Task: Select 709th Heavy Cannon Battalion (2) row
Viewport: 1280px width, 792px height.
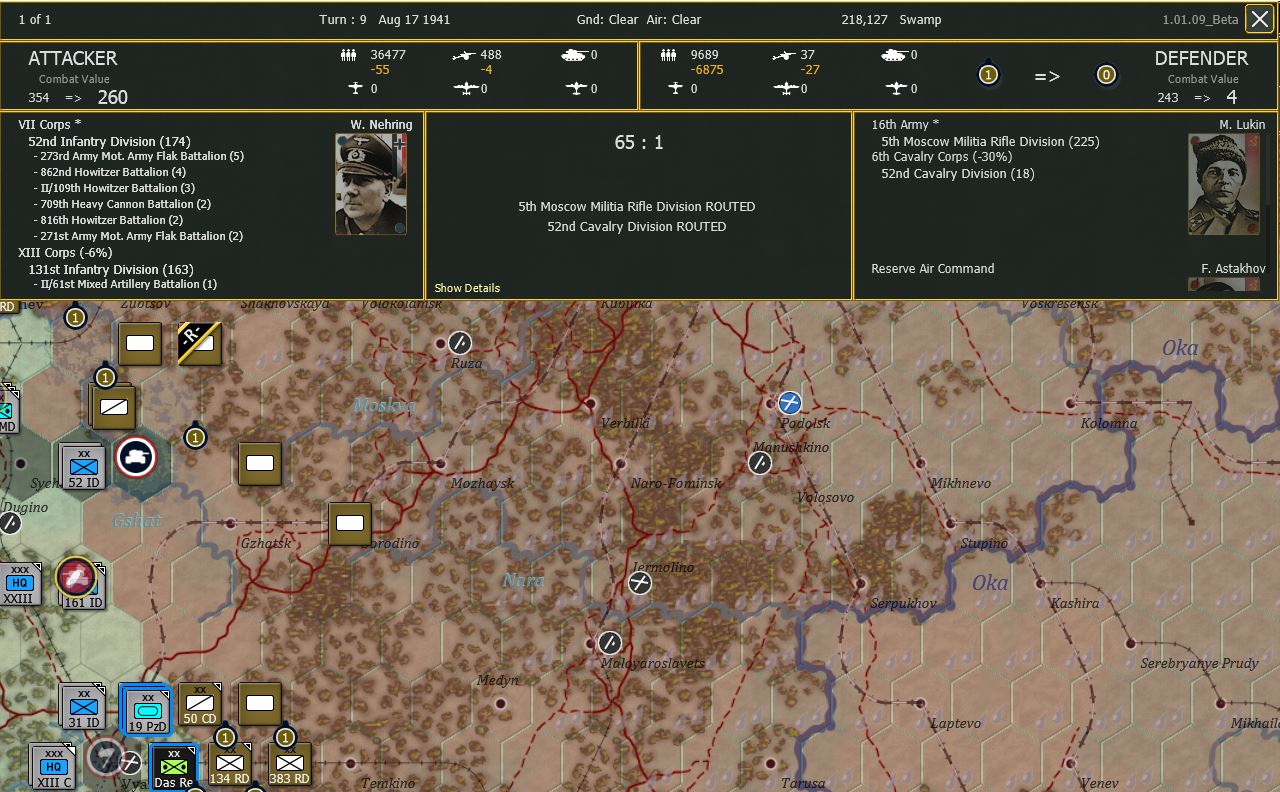Action: (121, 204)
